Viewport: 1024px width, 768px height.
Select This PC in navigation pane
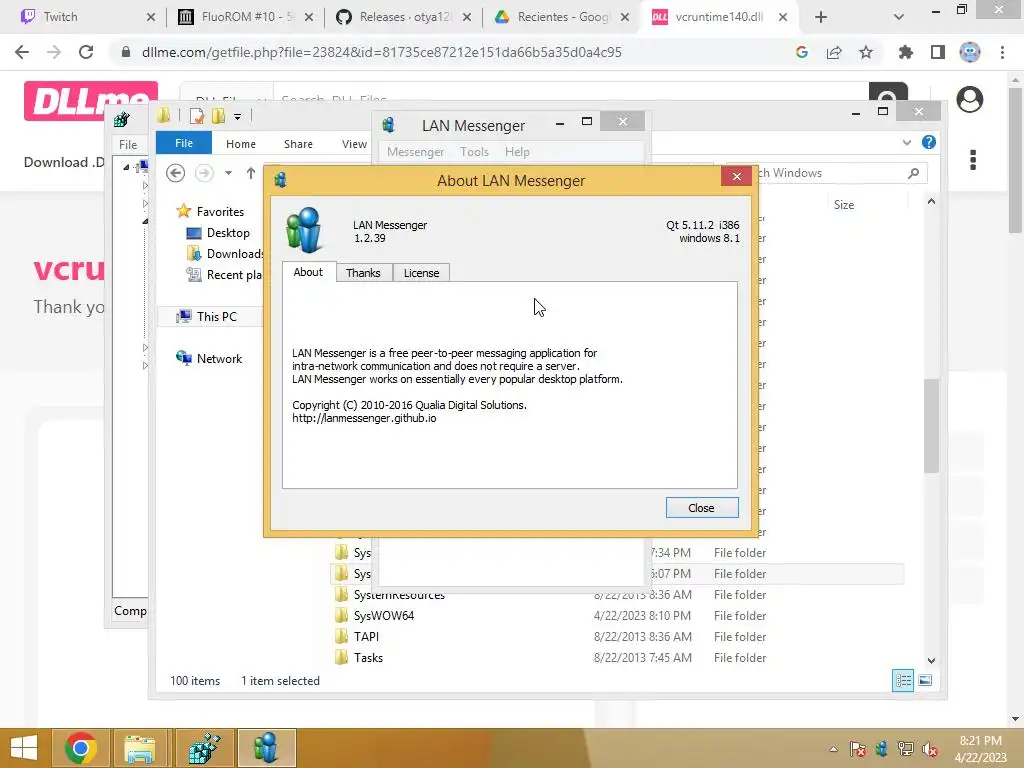(x=216, y=317)
